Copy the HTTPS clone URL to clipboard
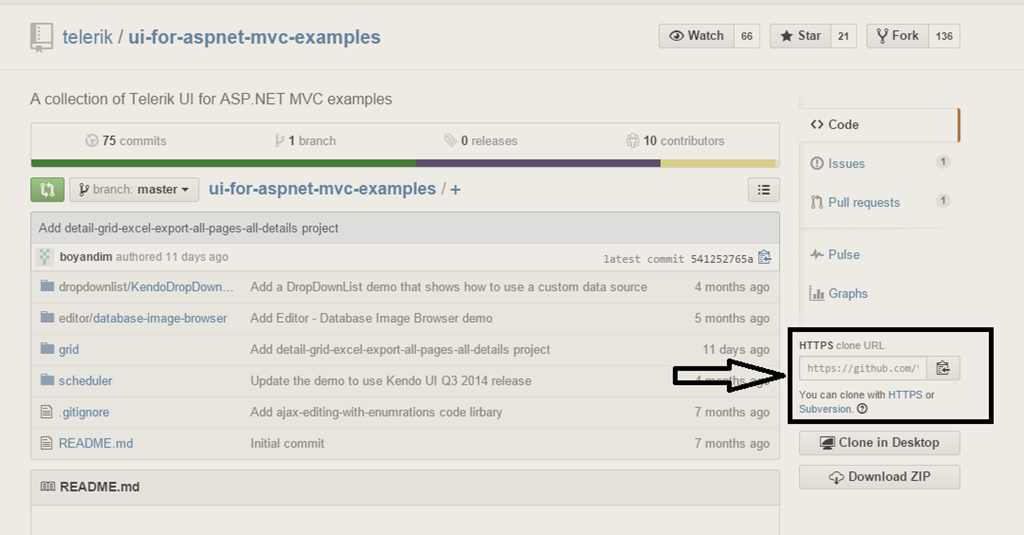The height and width of the screenshot is (535, 1024). coord(943,368)
